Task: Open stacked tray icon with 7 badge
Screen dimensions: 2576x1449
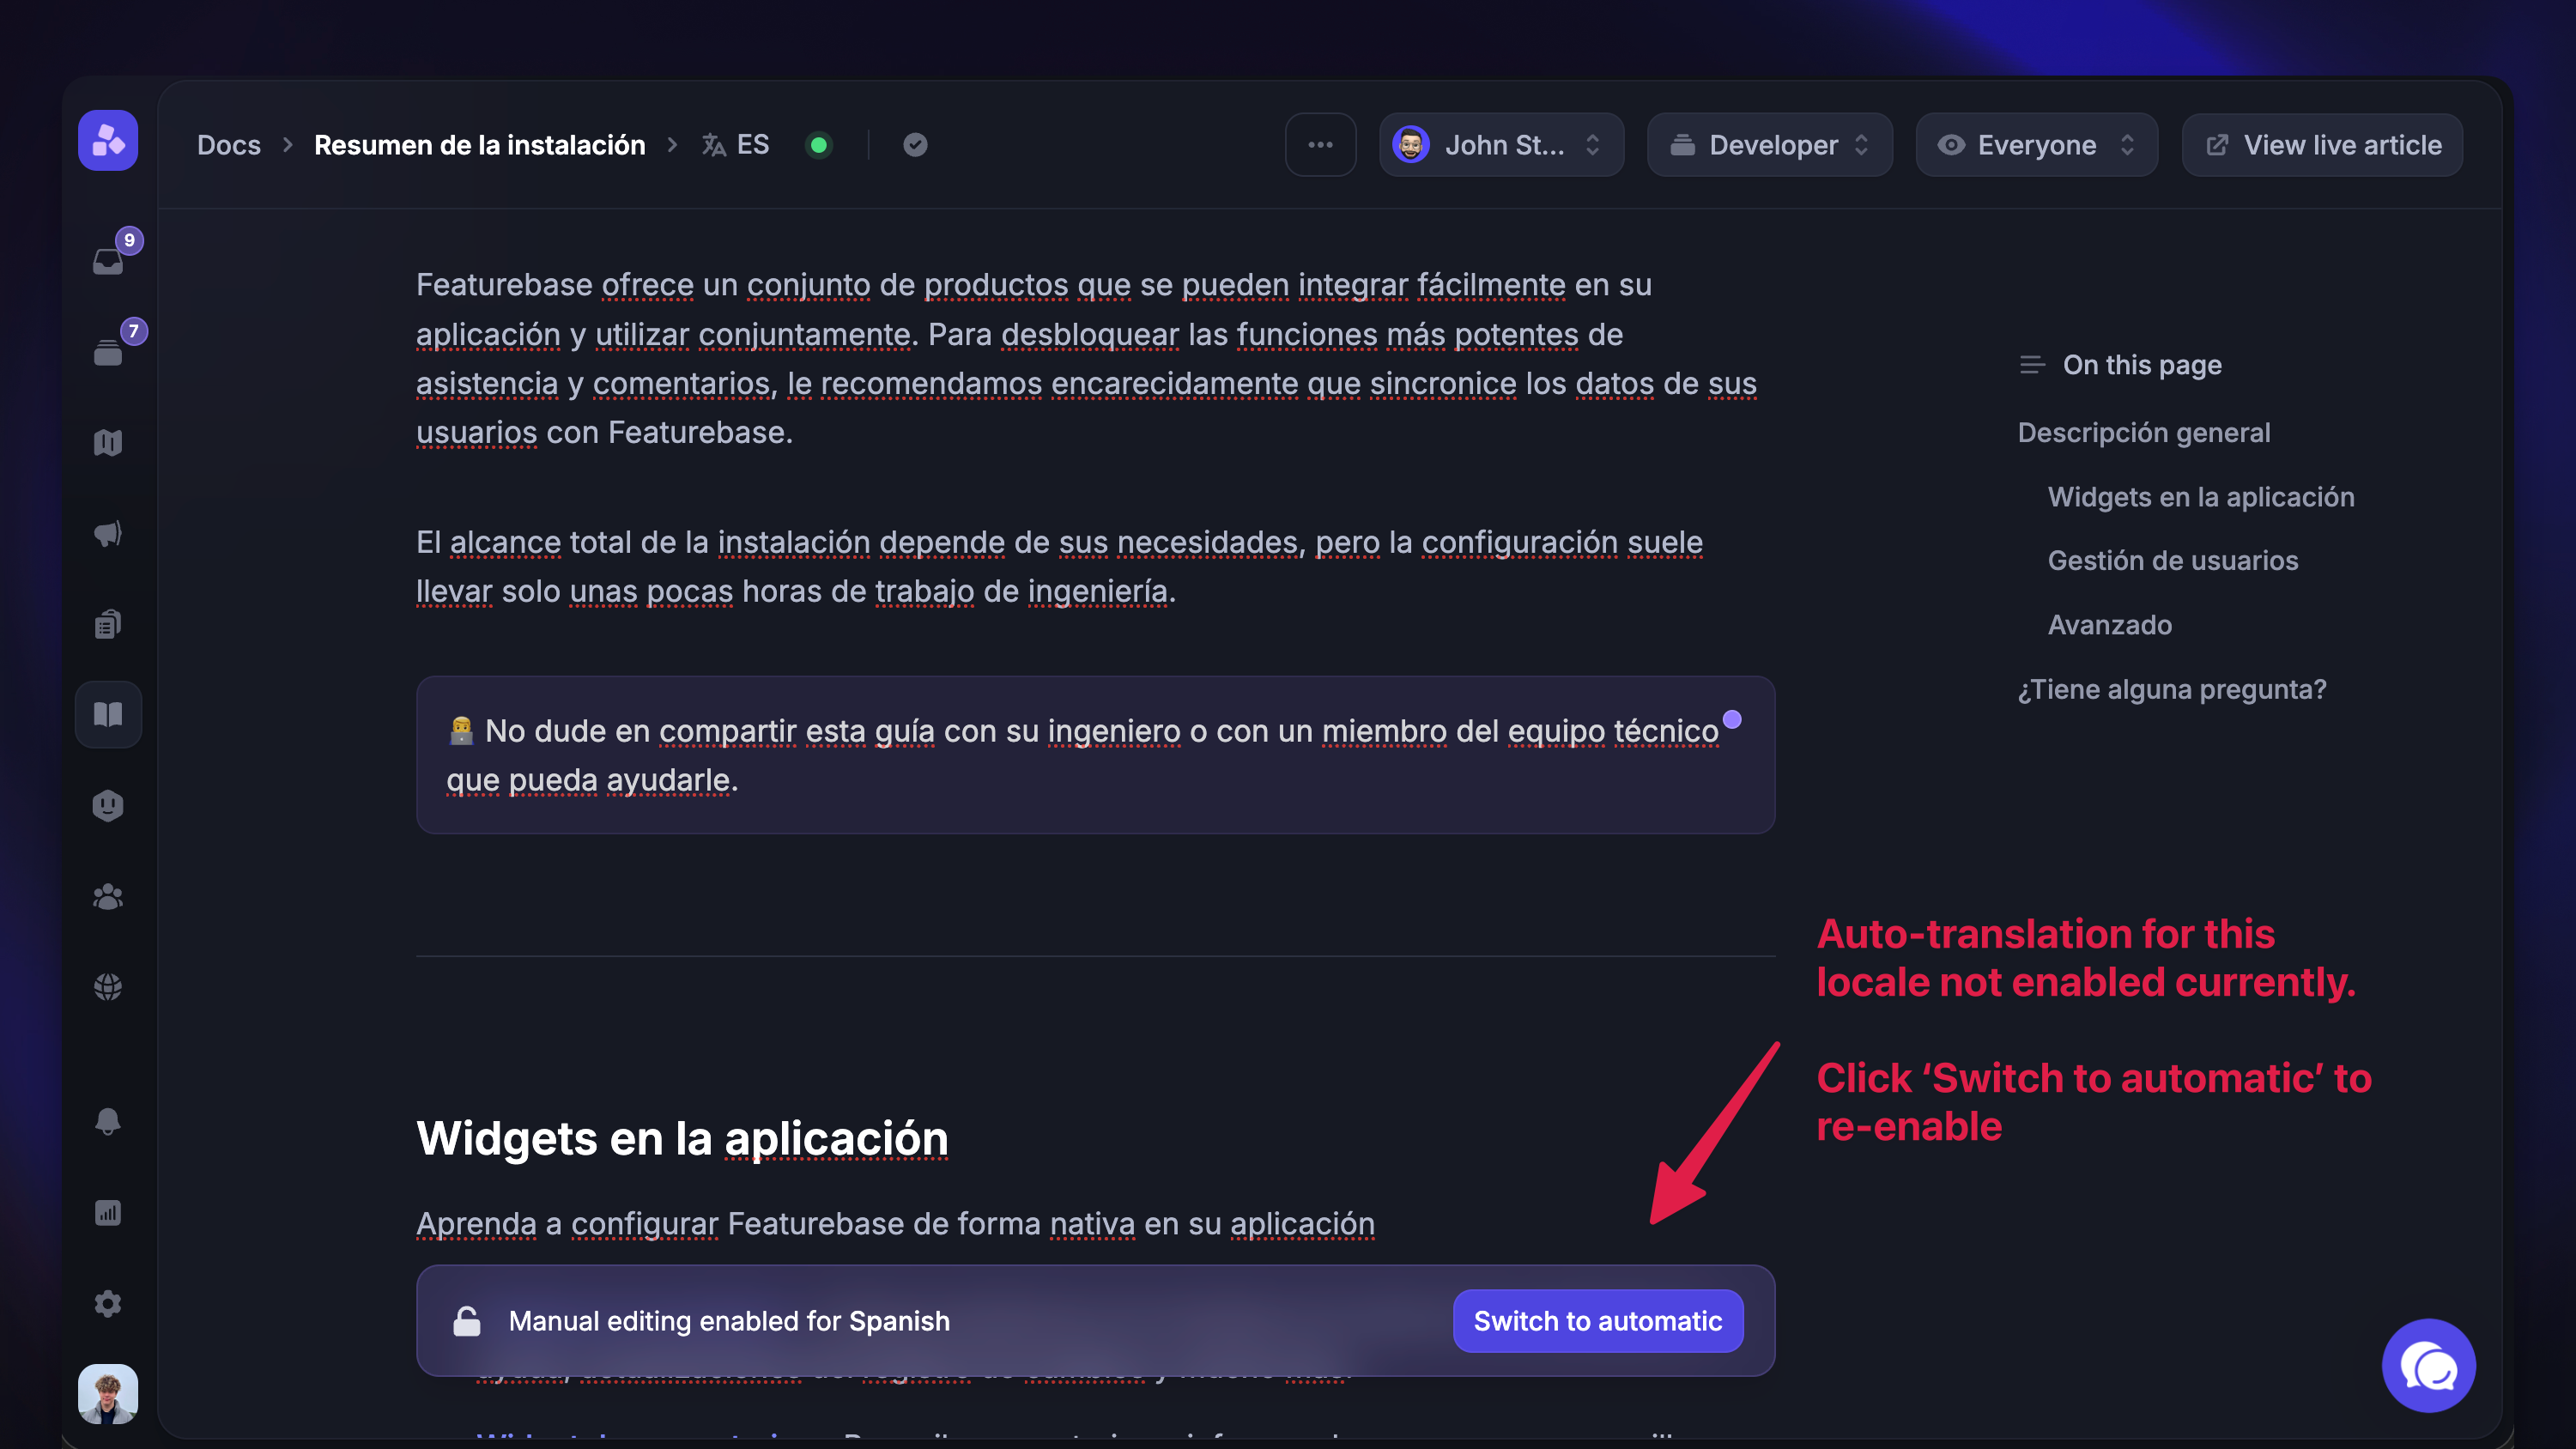Action: point(108,352)
